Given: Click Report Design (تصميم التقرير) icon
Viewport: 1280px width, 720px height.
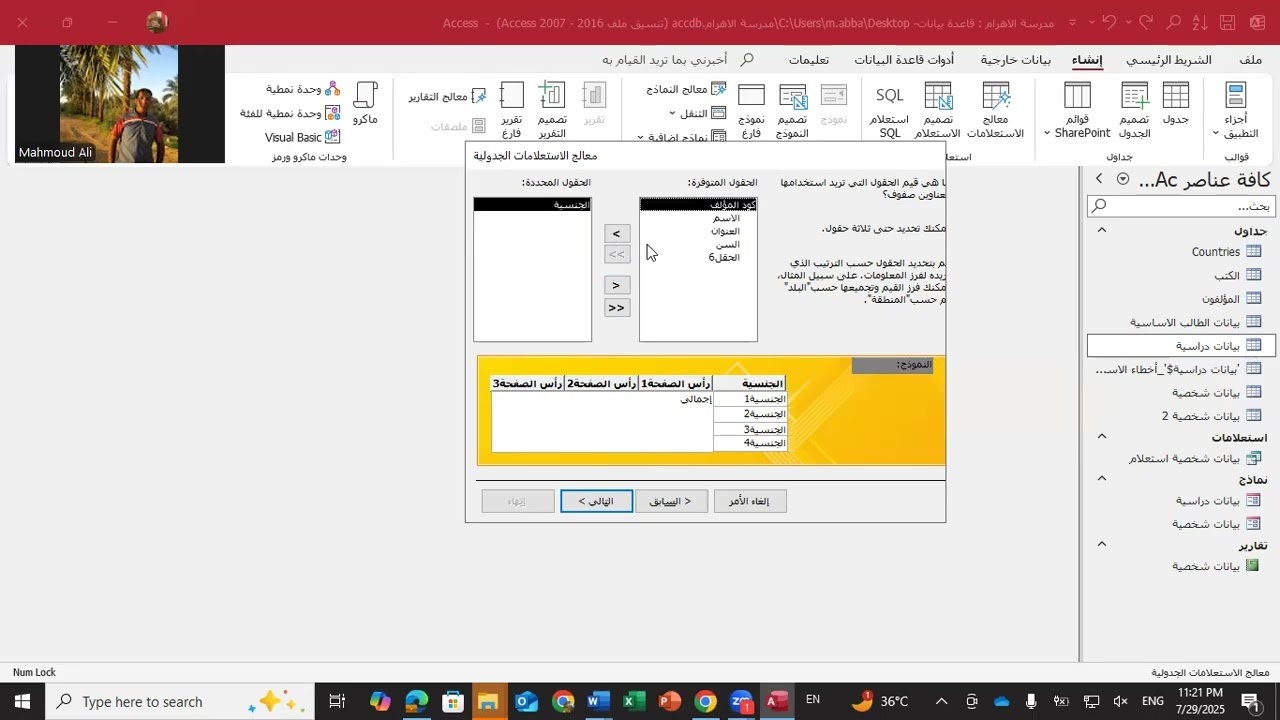Looking at the screenshot, I should pos(552,110).
